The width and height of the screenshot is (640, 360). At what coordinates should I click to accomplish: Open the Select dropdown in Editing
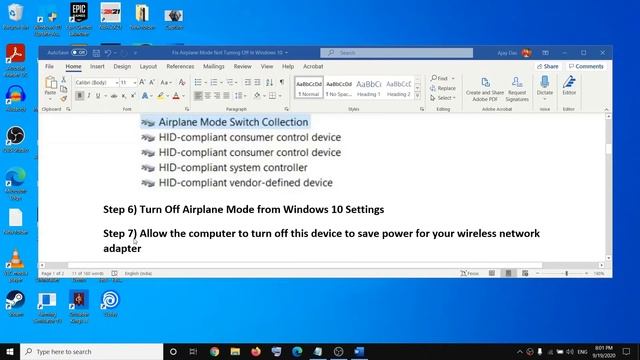point(443,98)
